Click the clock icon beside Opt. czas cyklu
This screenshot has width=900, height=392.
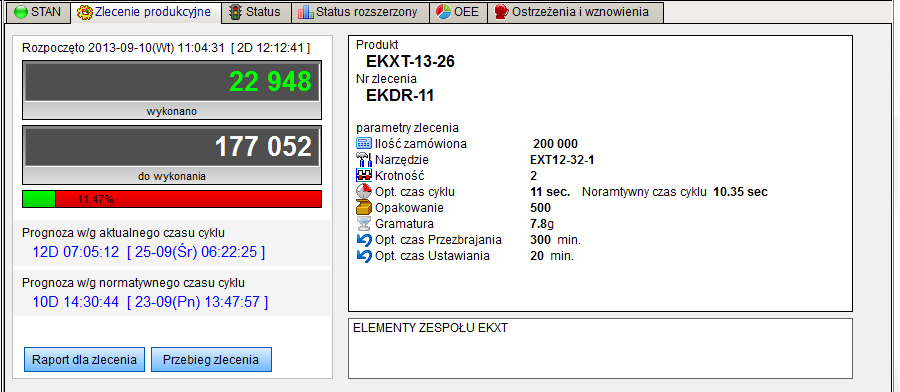[x=364, y=192]
